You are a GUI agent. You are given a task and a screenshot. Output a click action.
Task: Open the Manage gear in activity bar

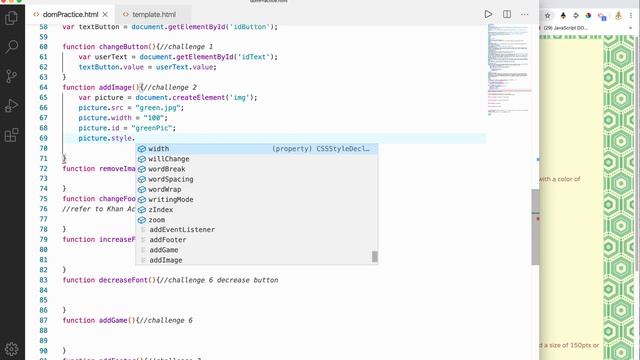click(x=11, y=349)
